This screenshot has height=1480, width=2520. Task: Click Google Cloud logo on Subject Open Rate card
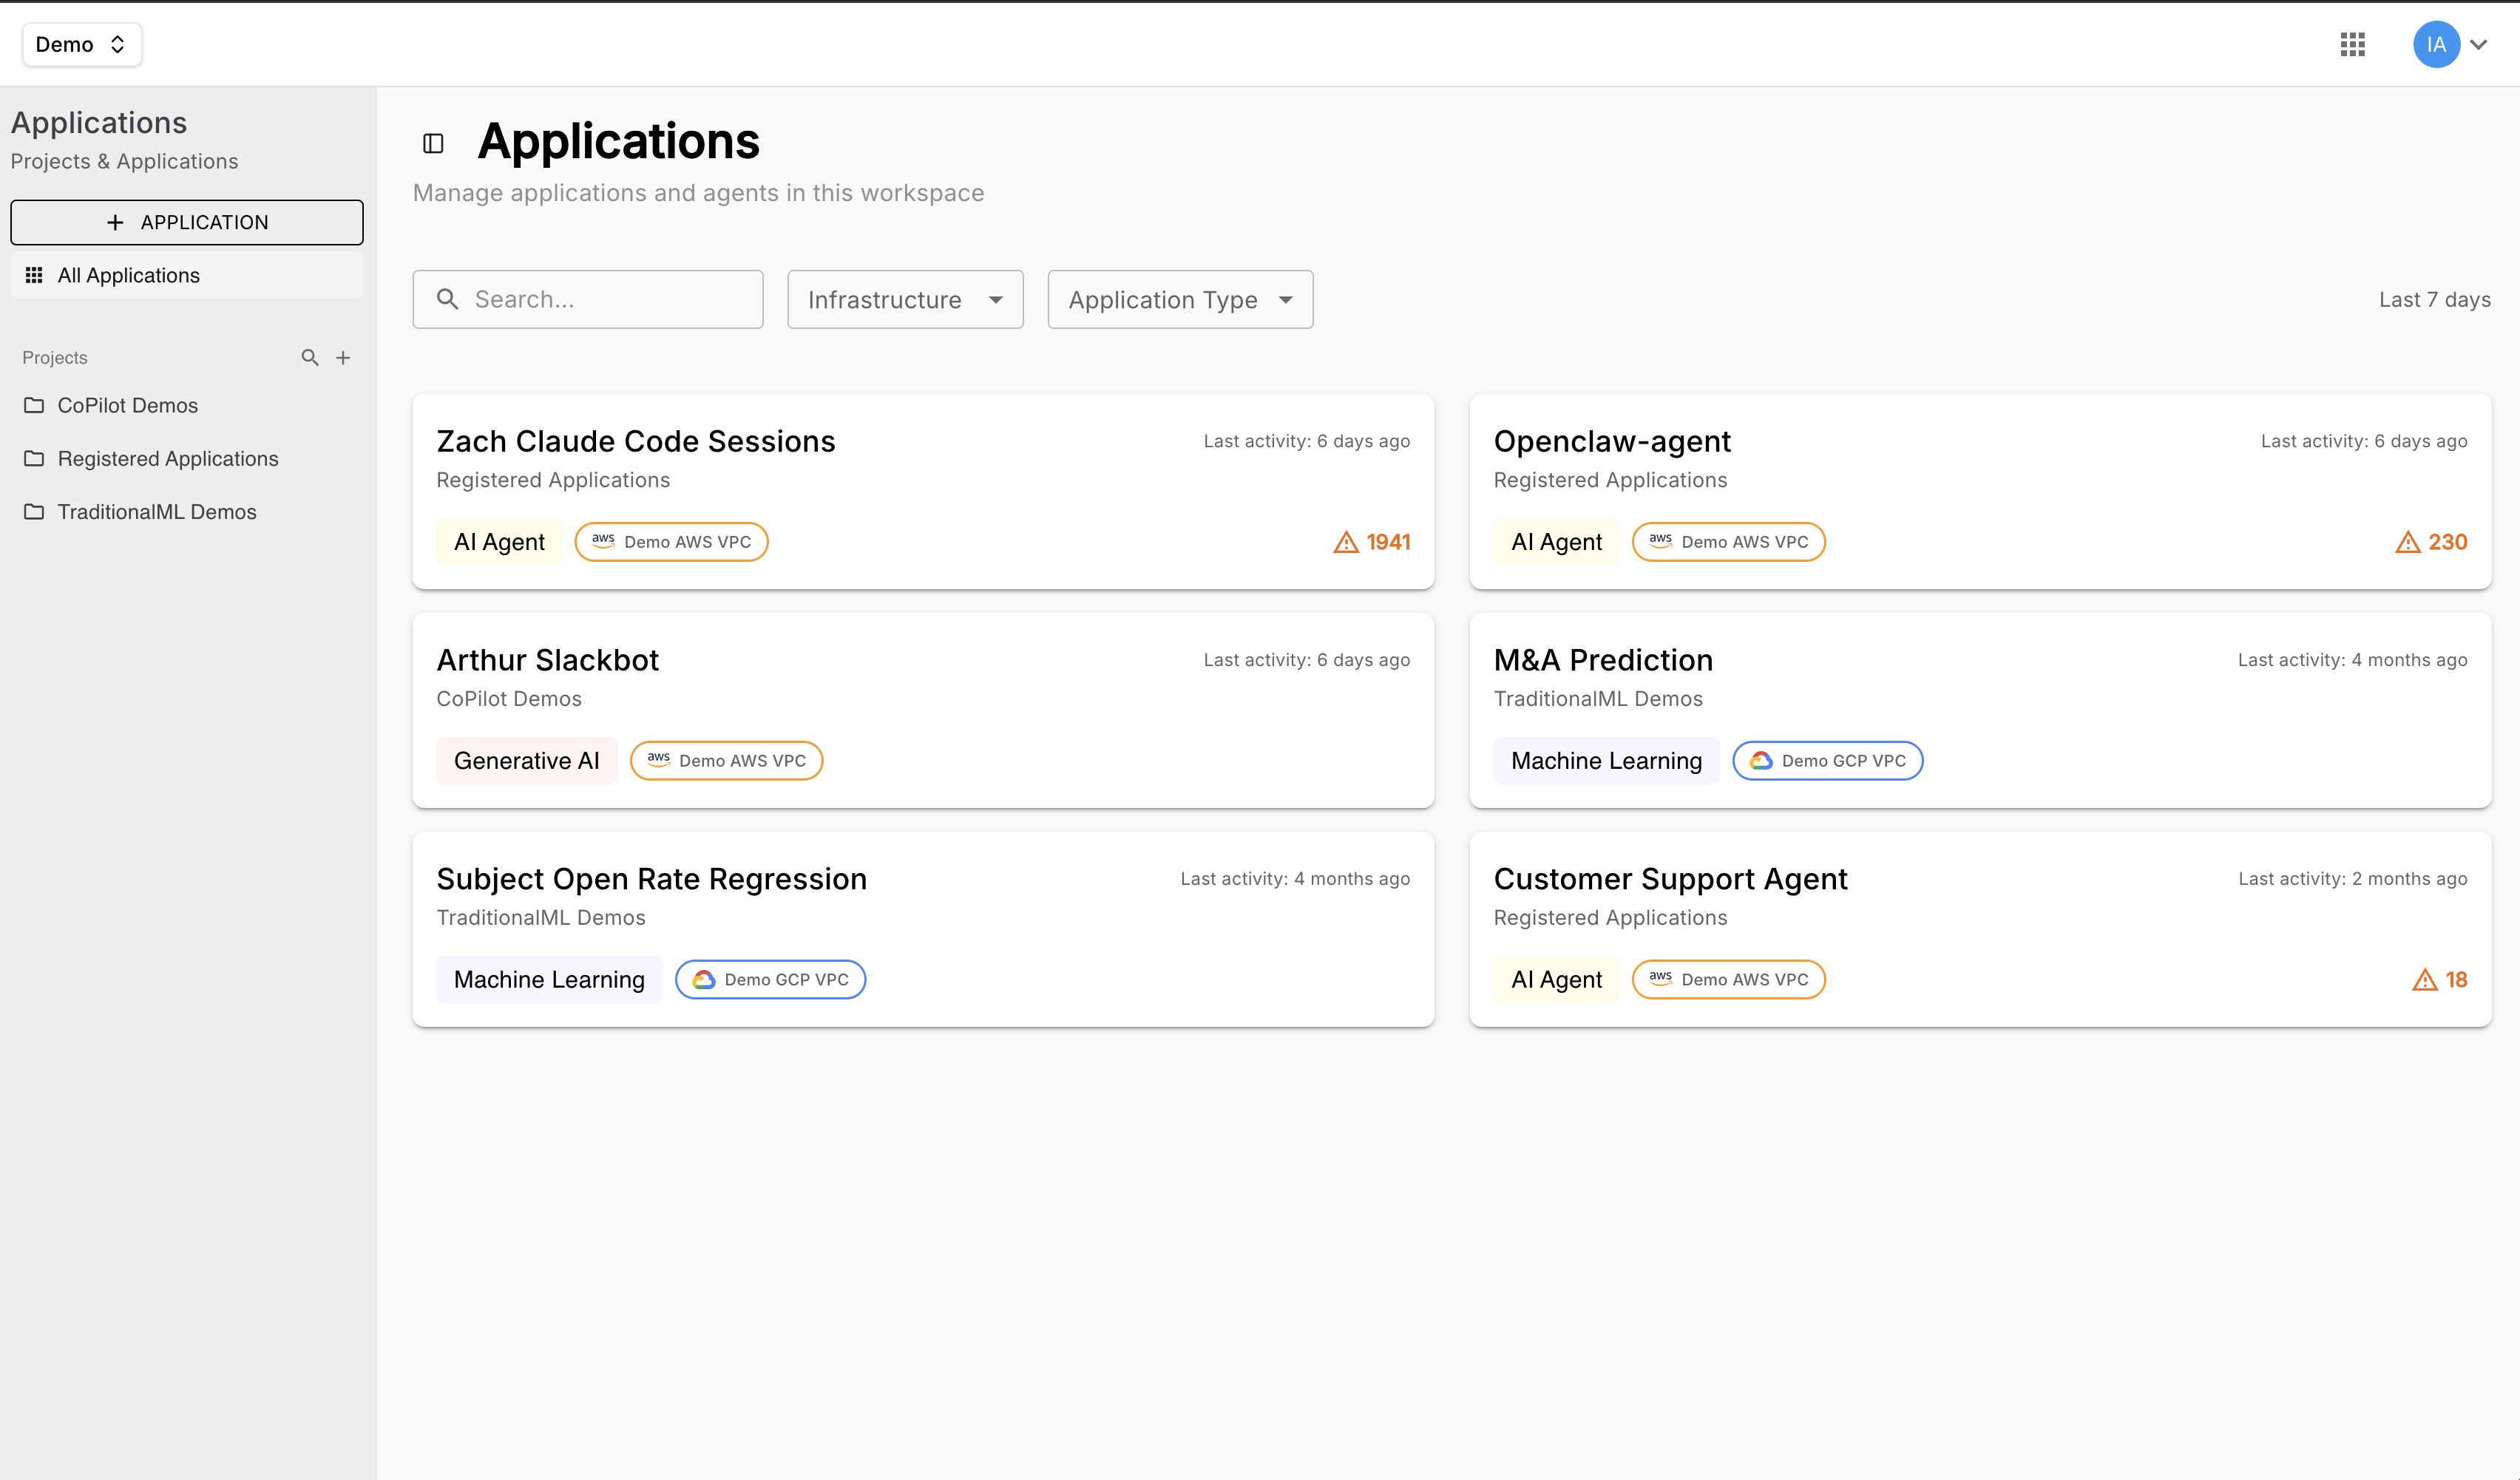703,980
